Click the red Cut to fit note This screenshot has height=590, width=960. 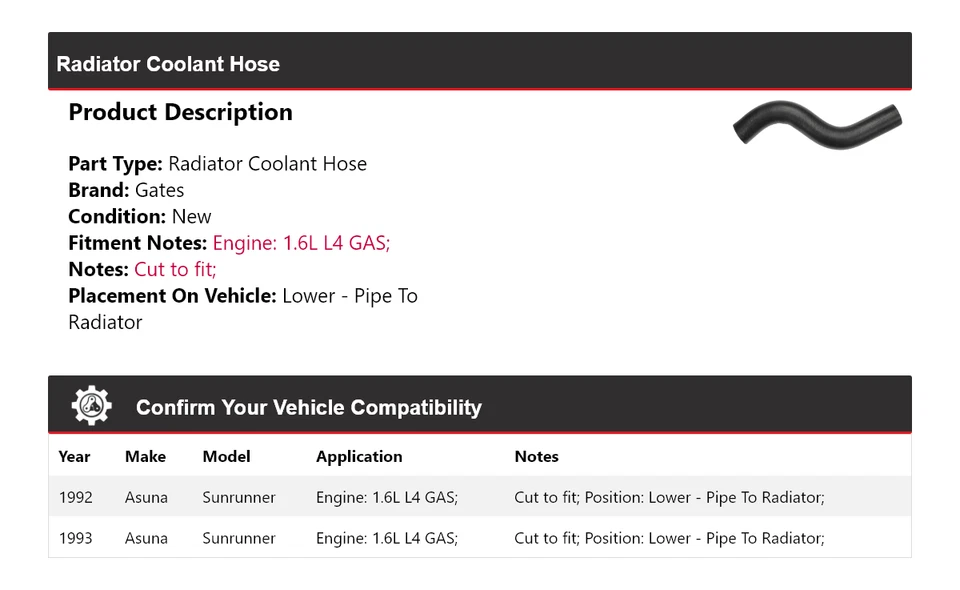175,269
